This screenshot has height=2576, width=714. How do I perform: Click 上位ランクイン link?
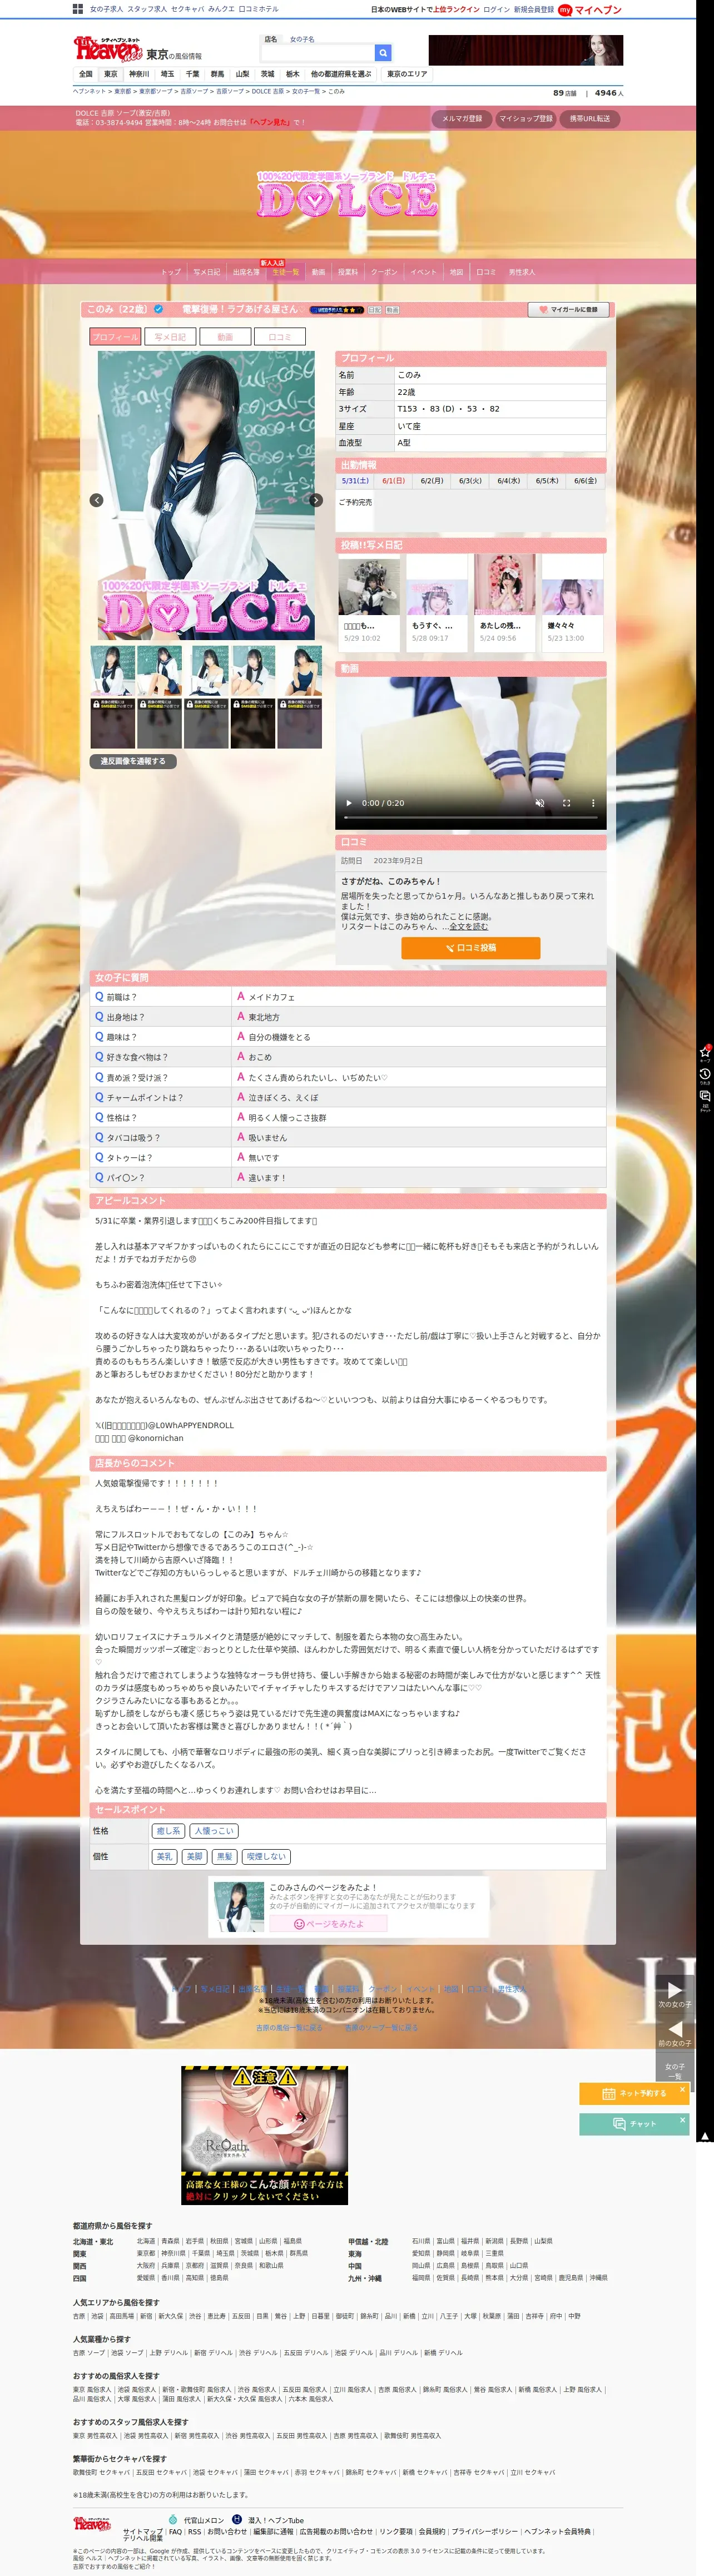tap(456, 10)
